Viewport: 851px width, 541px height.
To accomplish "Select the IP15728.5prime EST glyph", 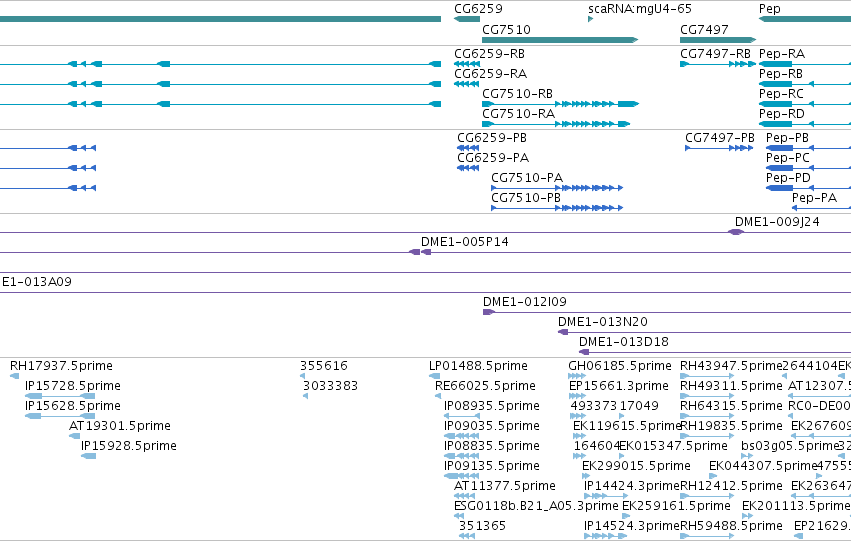I will (x=60, y=396).
